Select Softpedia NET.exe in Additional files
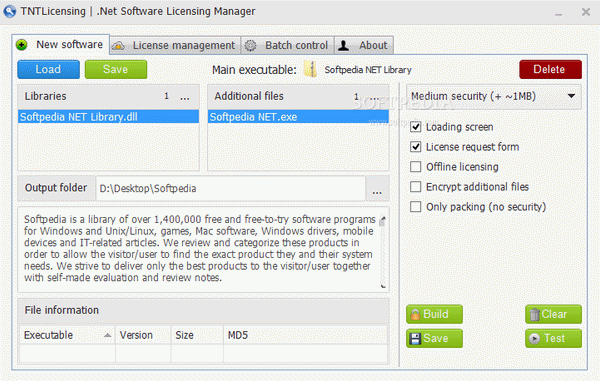 pyautogui.click(x=298, y=117)
